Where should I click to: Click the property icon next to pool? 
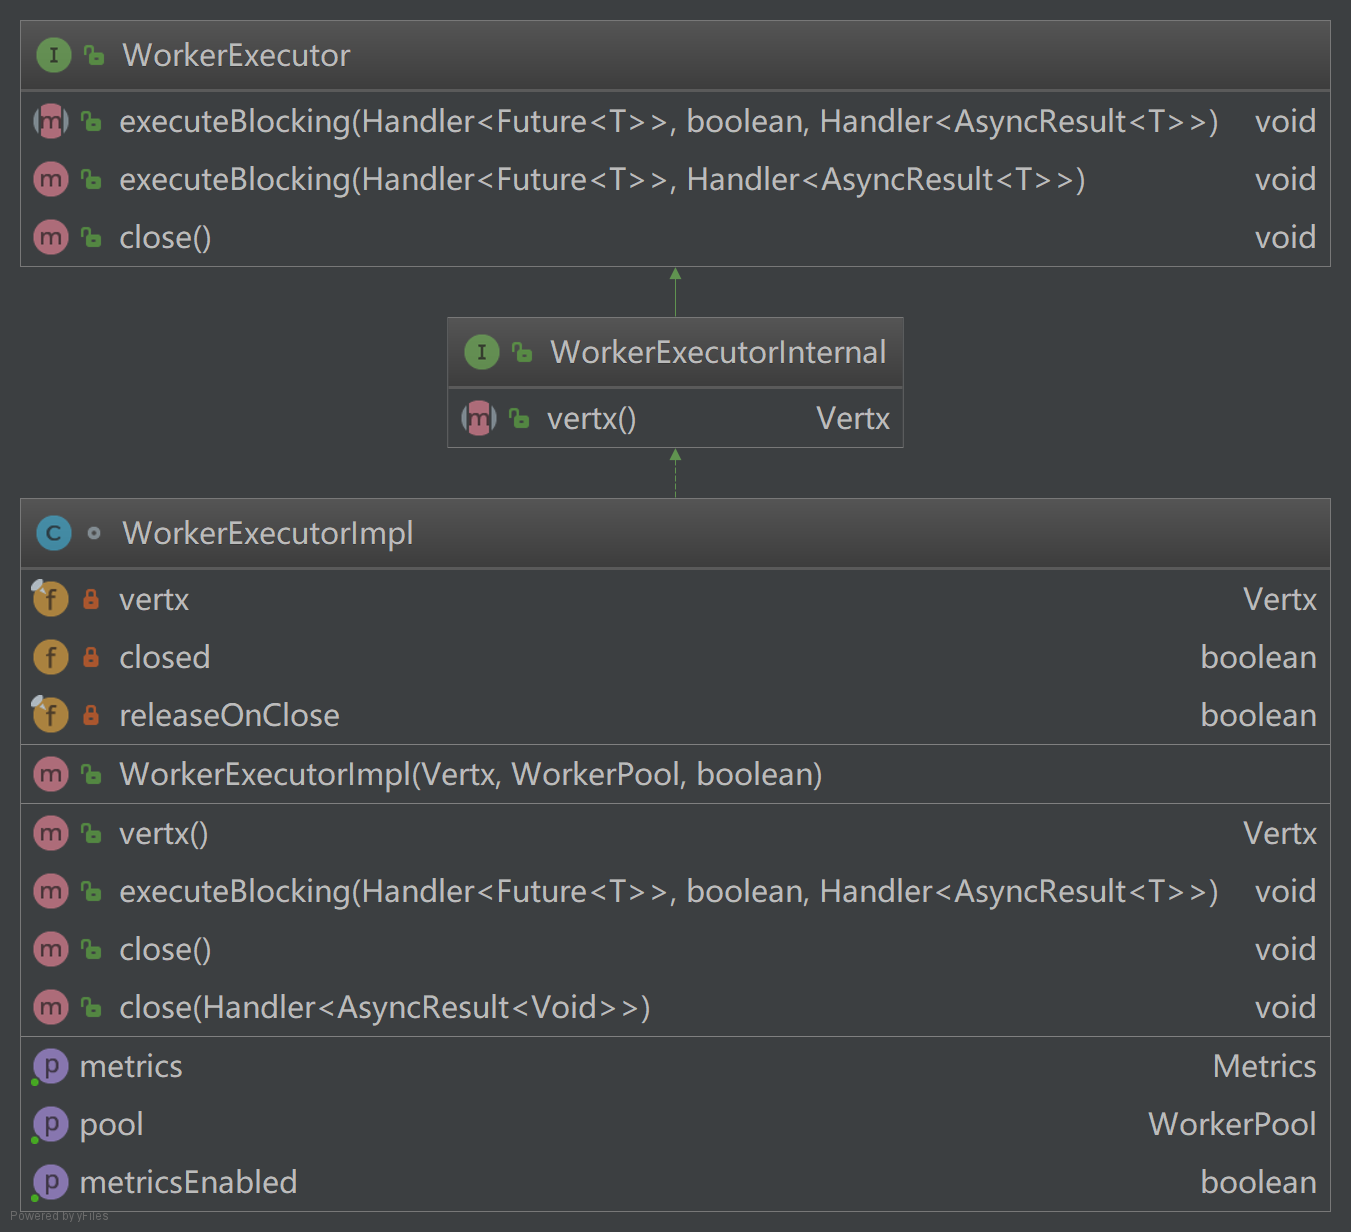50,1124
